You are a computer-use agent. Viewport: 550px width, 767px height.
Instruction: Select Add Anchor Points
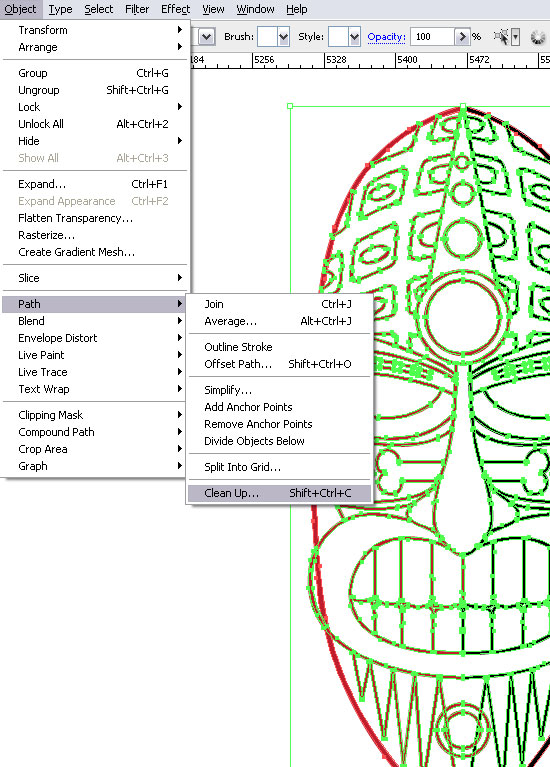click(279, 407)
